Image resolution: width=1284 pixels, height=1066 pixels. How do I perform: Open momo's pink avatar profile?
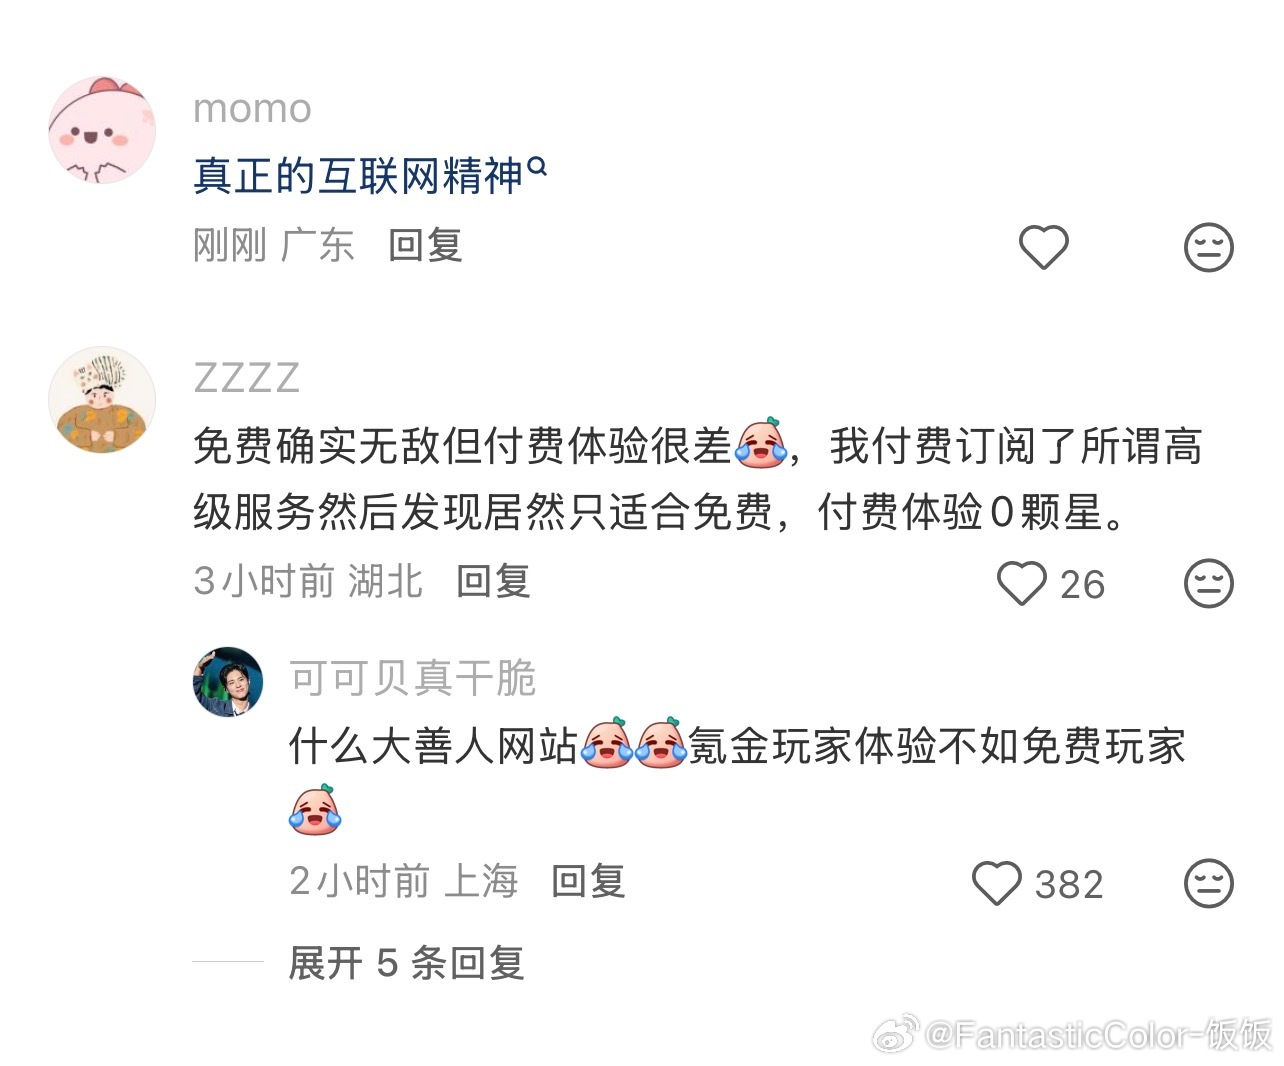pyautogui.click(x=102, y=130)
